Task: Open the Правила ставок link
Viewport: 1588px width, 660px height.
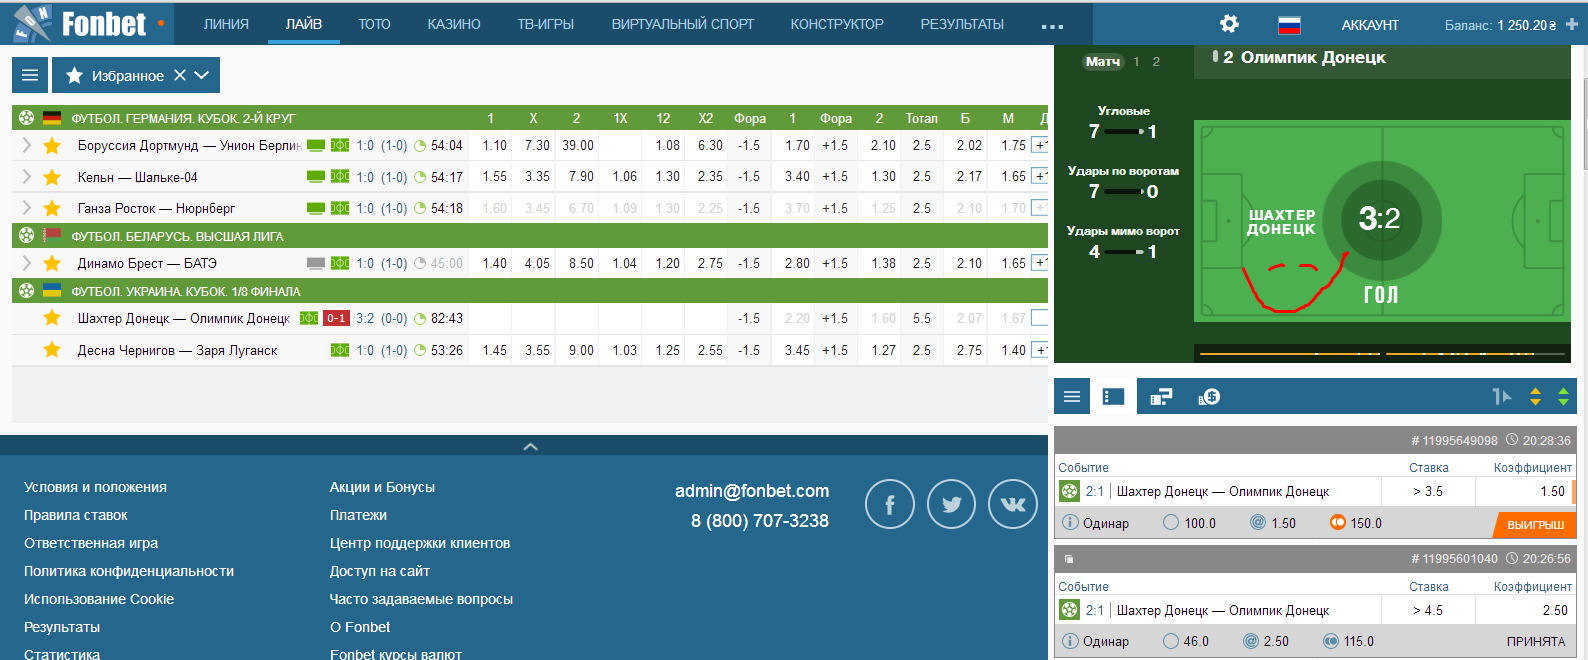Action: click(x=76, y=515)
